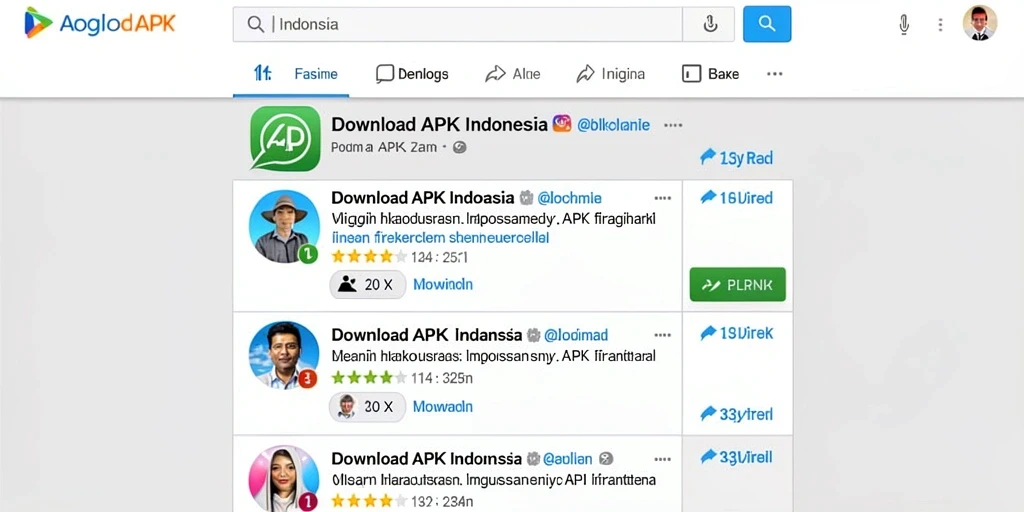This screenshot has width=1024, height=512.
Task: Open the 'Download APK Indonesia' header title
Action: 439,124
